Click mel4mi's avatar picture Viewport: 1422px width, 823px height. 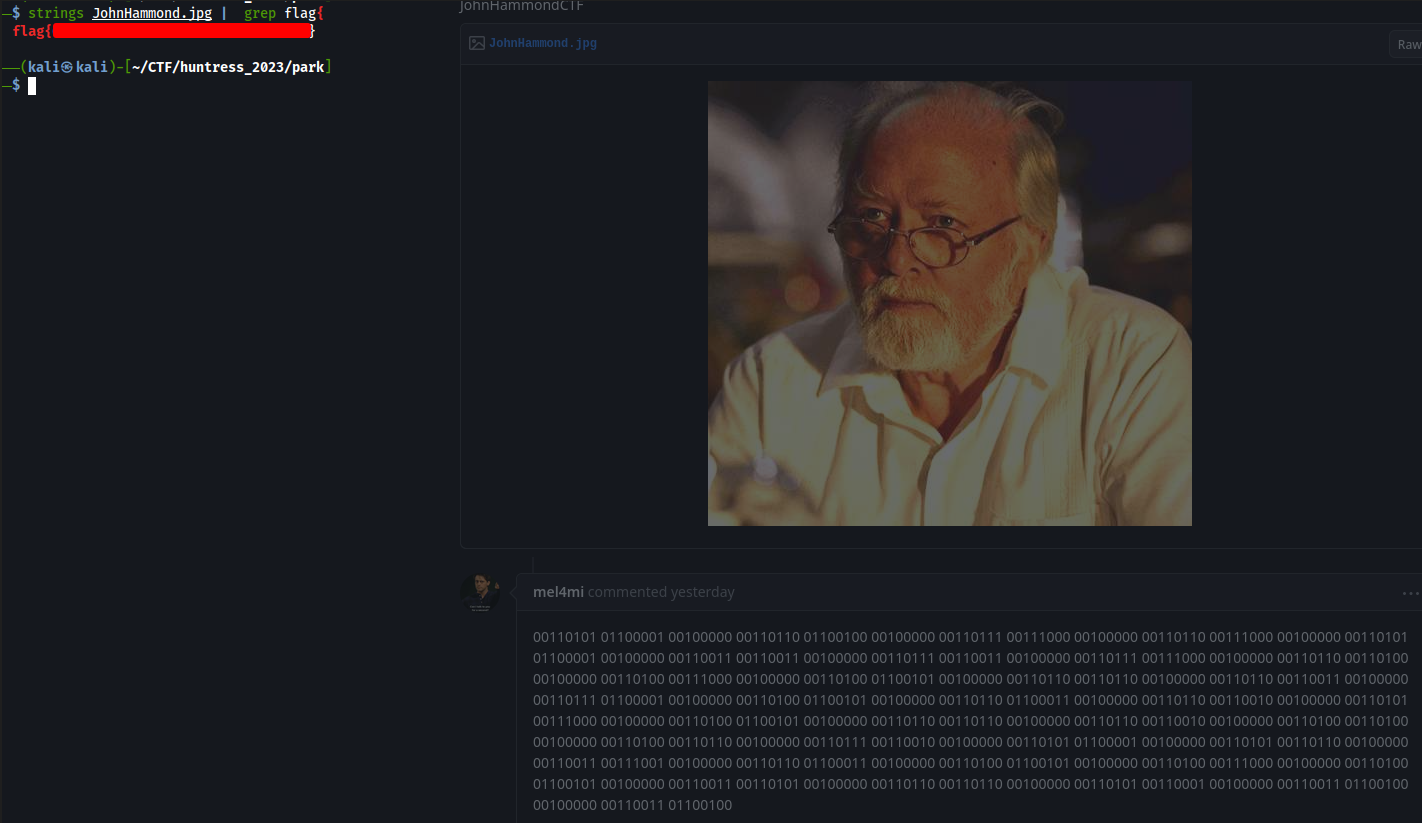[x=480, y=592]
